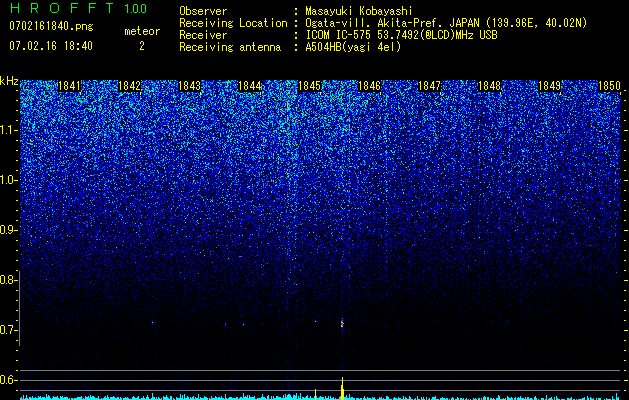
Task: Click the kHz axis unit label
Action: 9,81
